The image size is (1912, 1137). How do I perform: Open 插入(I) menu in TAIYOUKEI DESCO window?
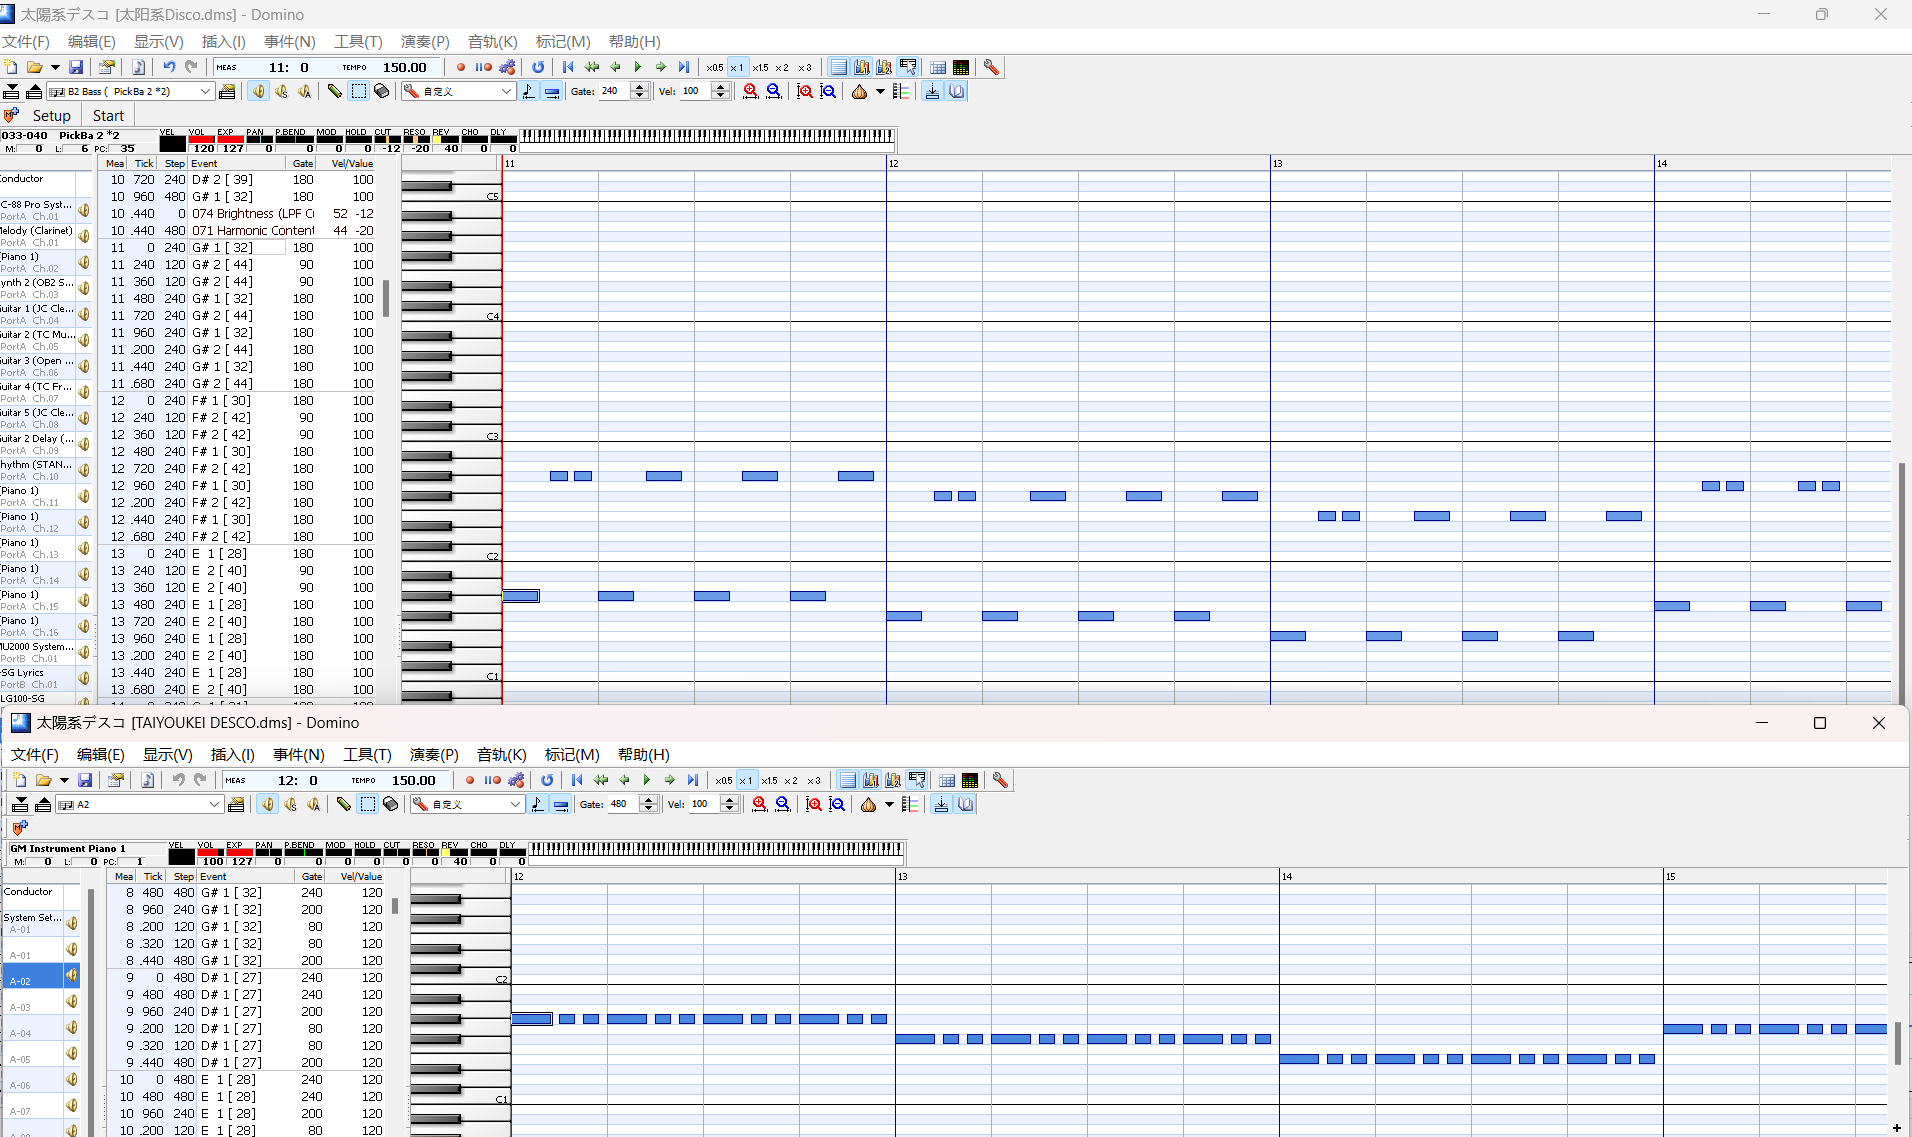coord(233,754)
